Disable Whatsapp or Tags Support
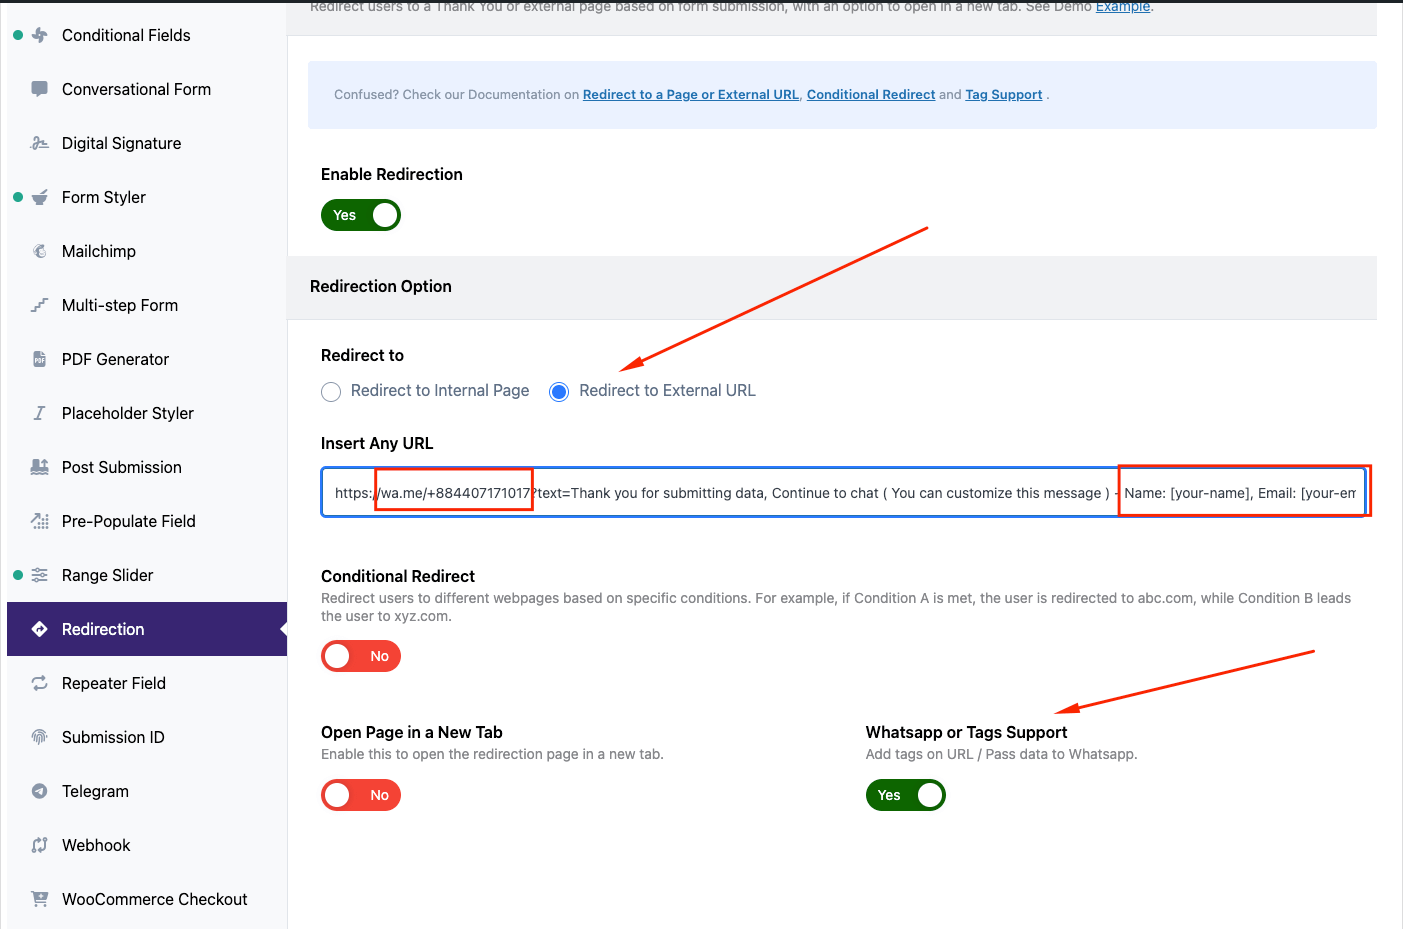 click(x=905, y=795)
